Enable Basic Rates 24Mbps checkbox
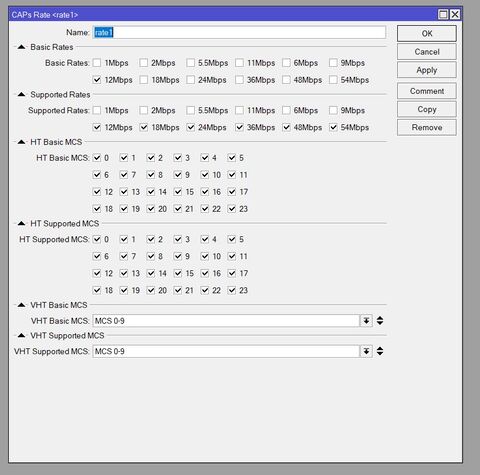Image resolution: width=480 pixels, height=475 pixels. [x=191, y=80]
